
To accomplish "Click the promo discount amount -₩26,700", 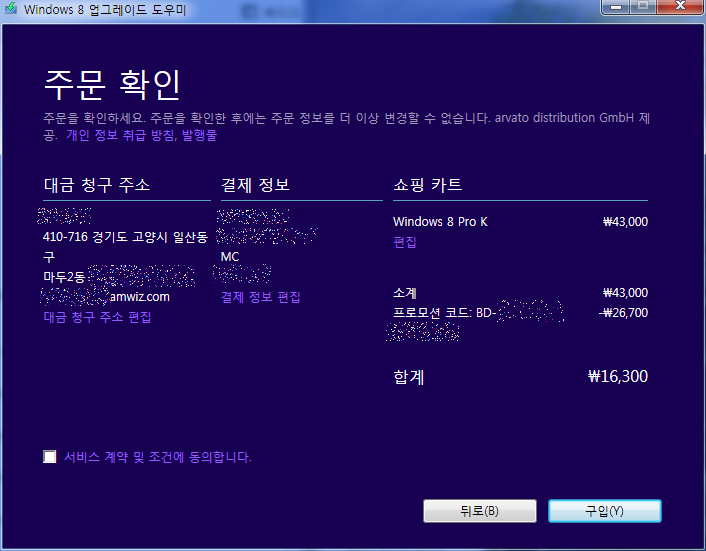I will (x=622, y=312).
